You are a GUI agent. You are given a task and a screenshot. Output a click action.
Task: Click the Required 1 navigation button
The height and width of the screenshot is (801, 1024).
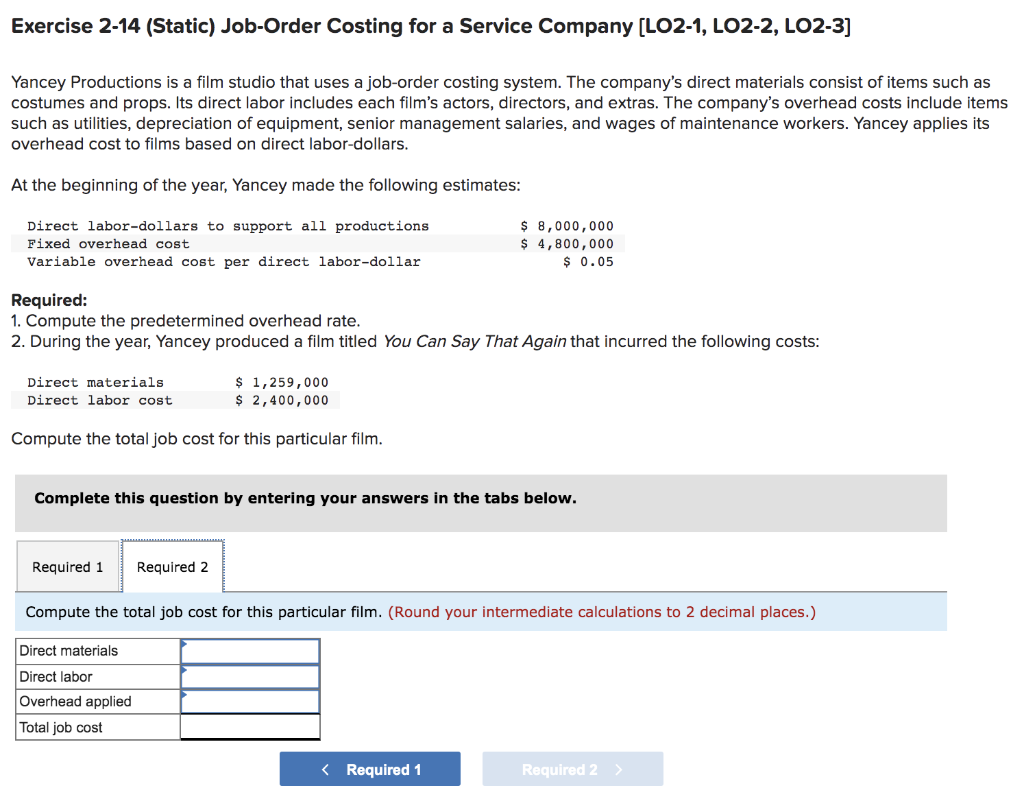(370, 768)
